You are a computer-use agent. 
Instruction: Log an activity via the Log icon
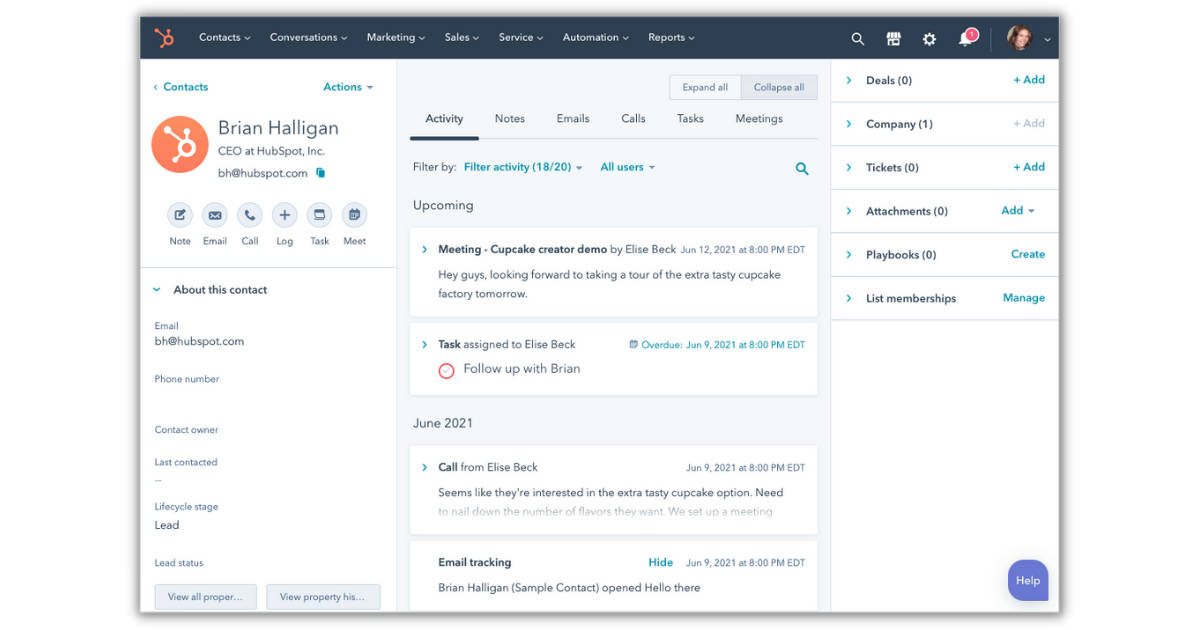[284, 215]
